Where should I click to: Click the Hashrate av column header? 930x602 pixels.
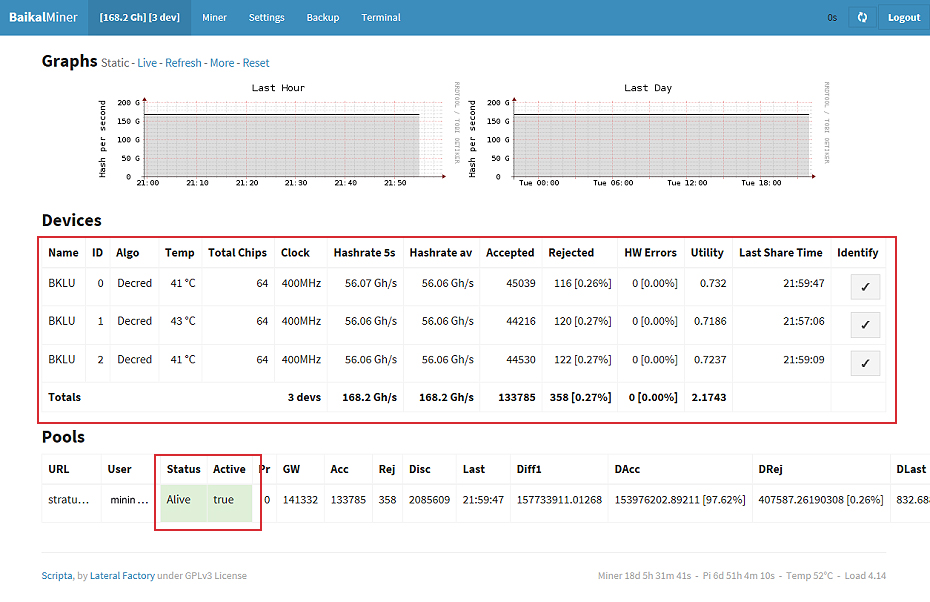tap(441, 253)
